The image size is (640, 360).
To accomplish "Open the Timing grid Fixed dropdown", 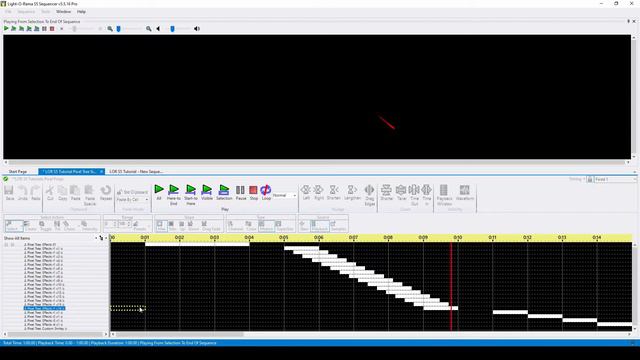I will coord(615,179).
